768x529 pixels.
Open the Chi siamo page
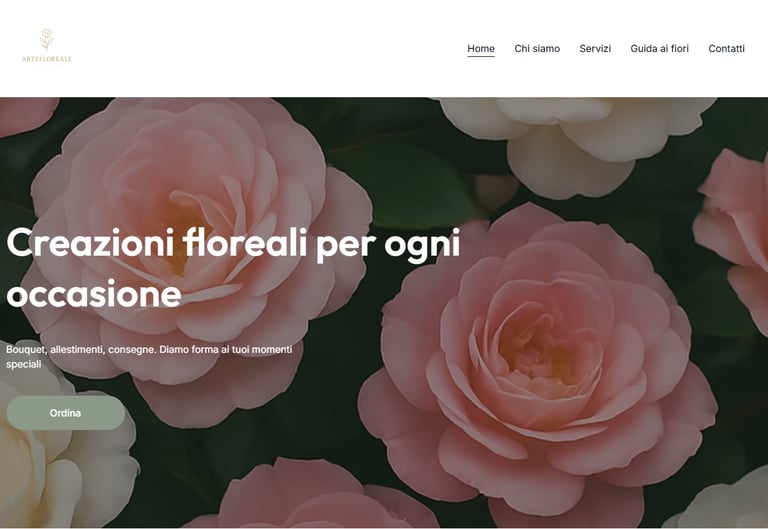tap(537, 48)
